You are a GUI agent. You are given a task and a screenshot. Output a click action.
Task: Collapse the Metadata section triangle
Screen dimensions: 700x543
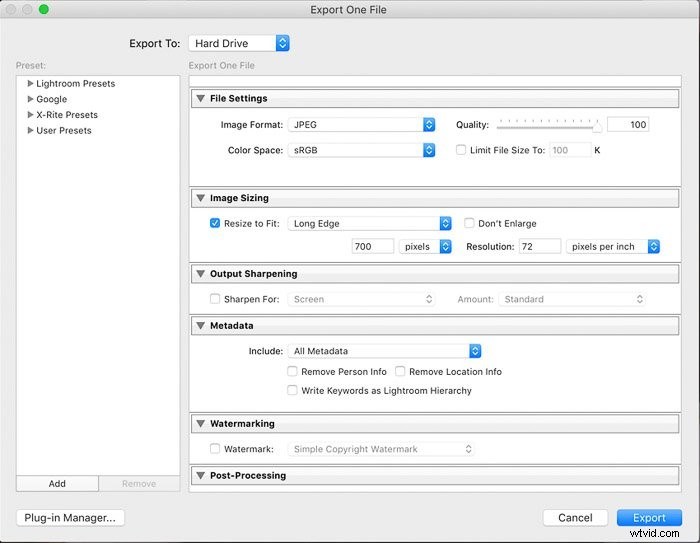(200, 326)
